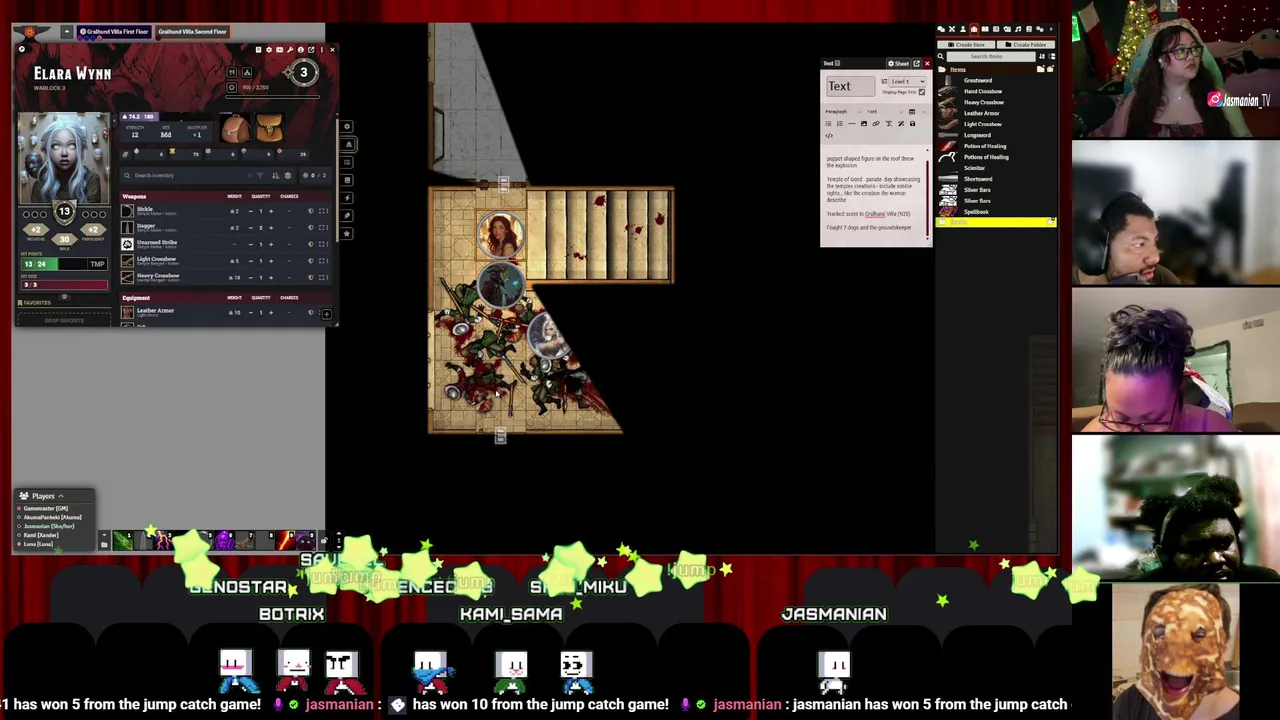This screenshot has height=720, width=1280.
Task: Open the Chat messages sidebar tab
Action: coord(941,29)
